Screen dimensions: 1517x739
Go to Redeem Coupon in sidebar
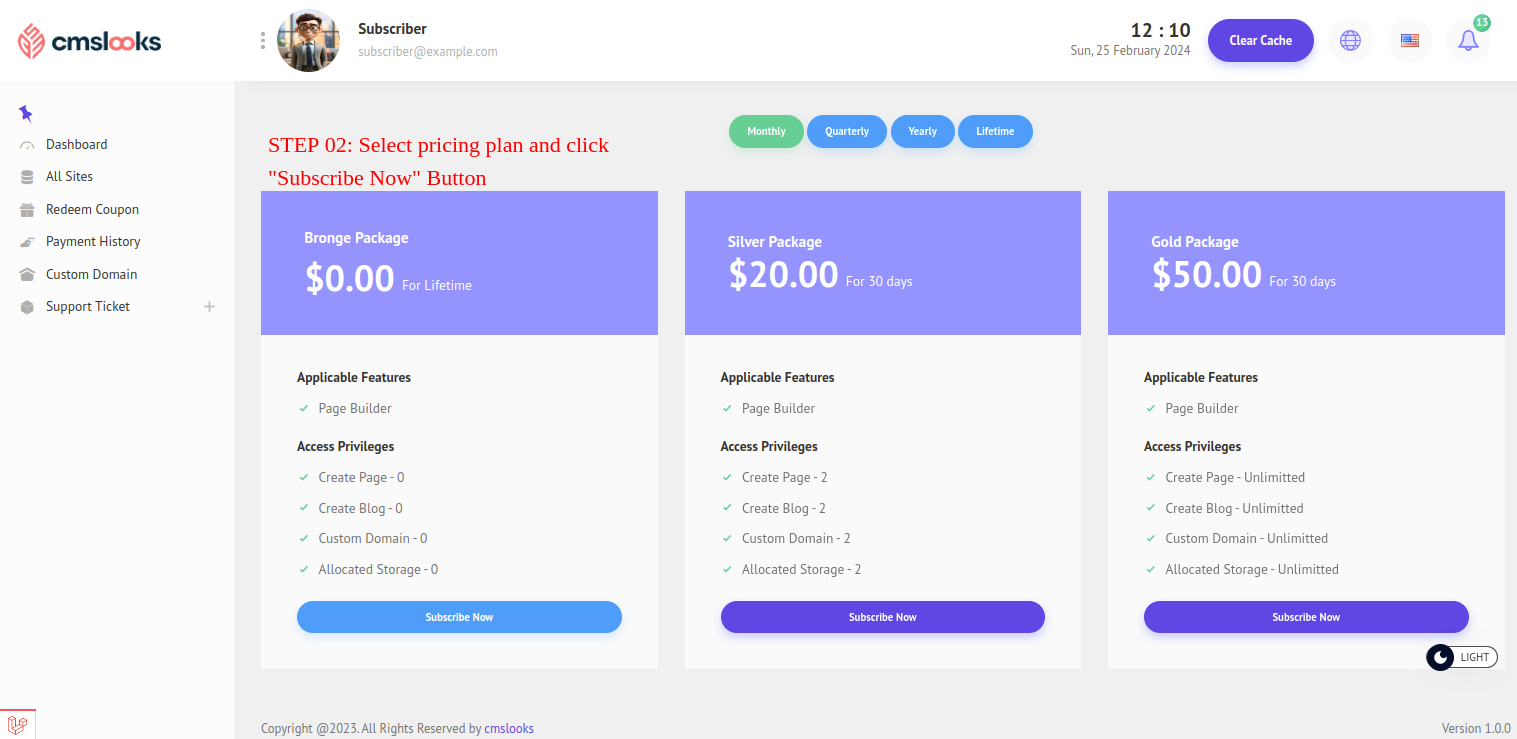pyautogui.click(x=92, y=209)
